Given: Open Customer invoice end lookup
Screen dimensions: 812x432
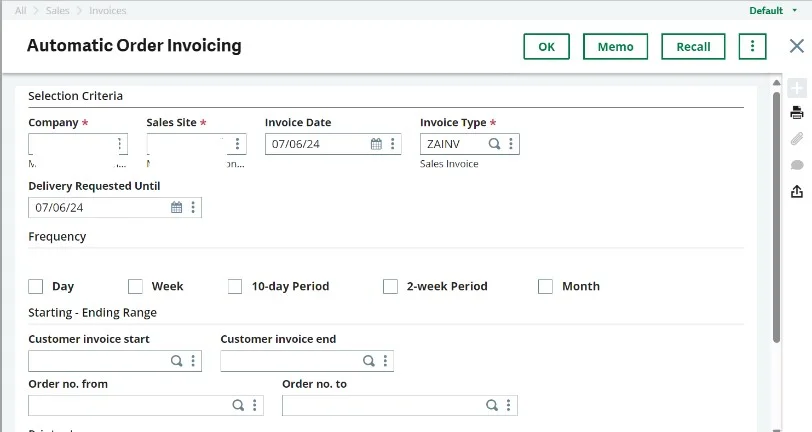Looking at the screenshot, I should tap(369, 361).
